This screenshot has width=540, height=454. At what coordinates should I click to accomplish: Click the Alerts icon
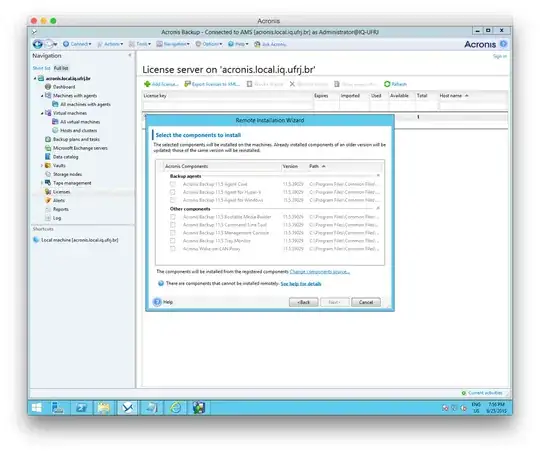tap(48, 200)
